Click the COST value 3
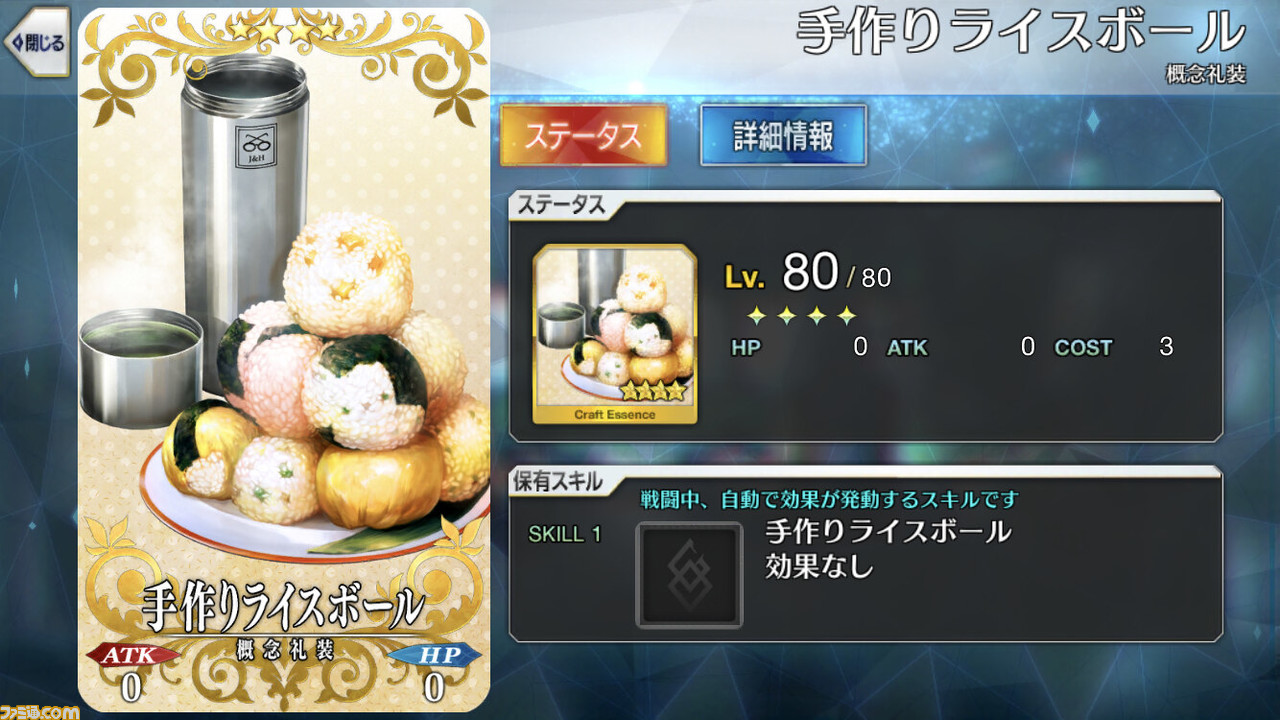 click(1166, 347)
